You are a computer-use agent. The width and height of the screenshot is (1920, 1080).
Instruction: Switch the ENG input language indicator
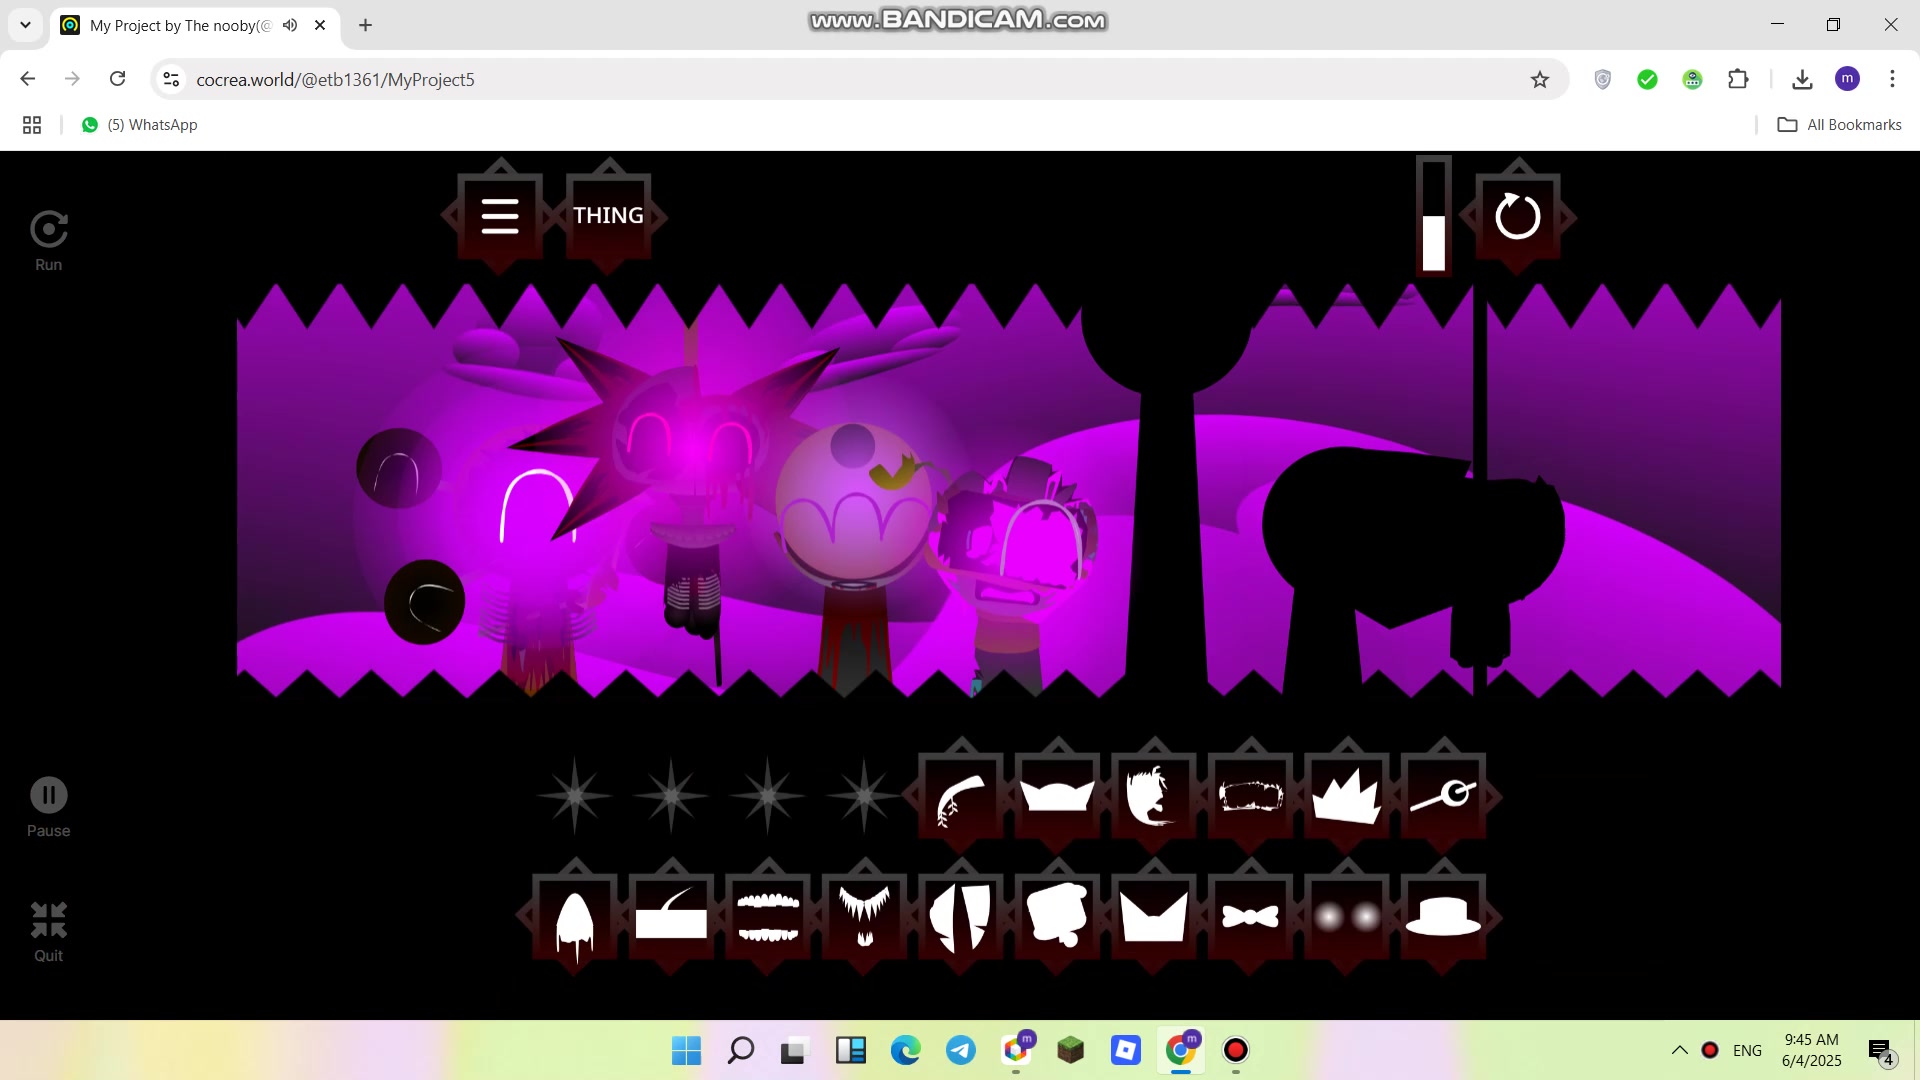pyautogui.click(x=1747, y=1050)
